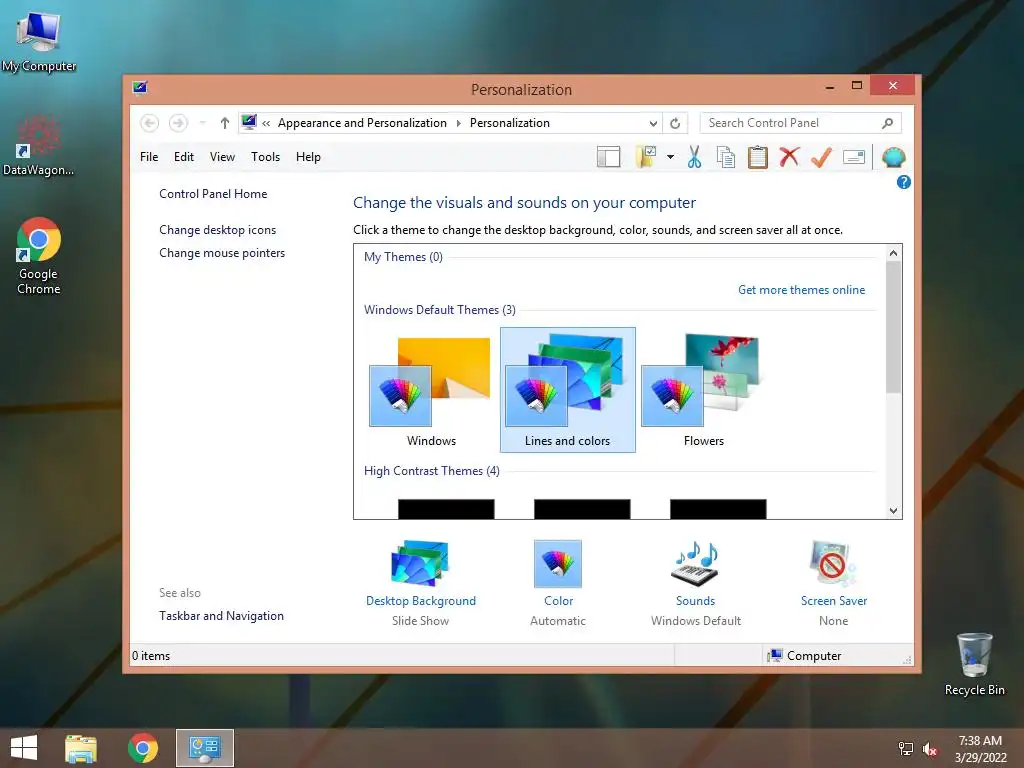Click the Personalization breadcrumb in address bar

(x=509, y=123)
